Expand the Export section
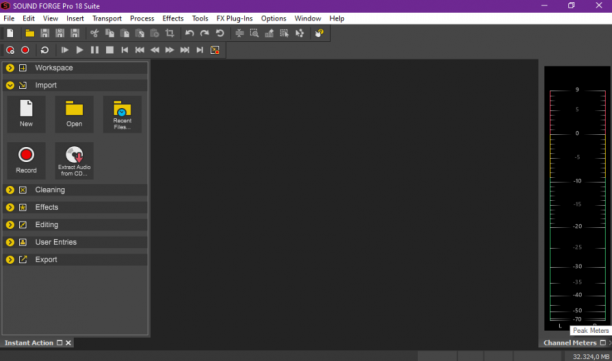The width and height of the screenshot is (612, 361). (10, 260)
